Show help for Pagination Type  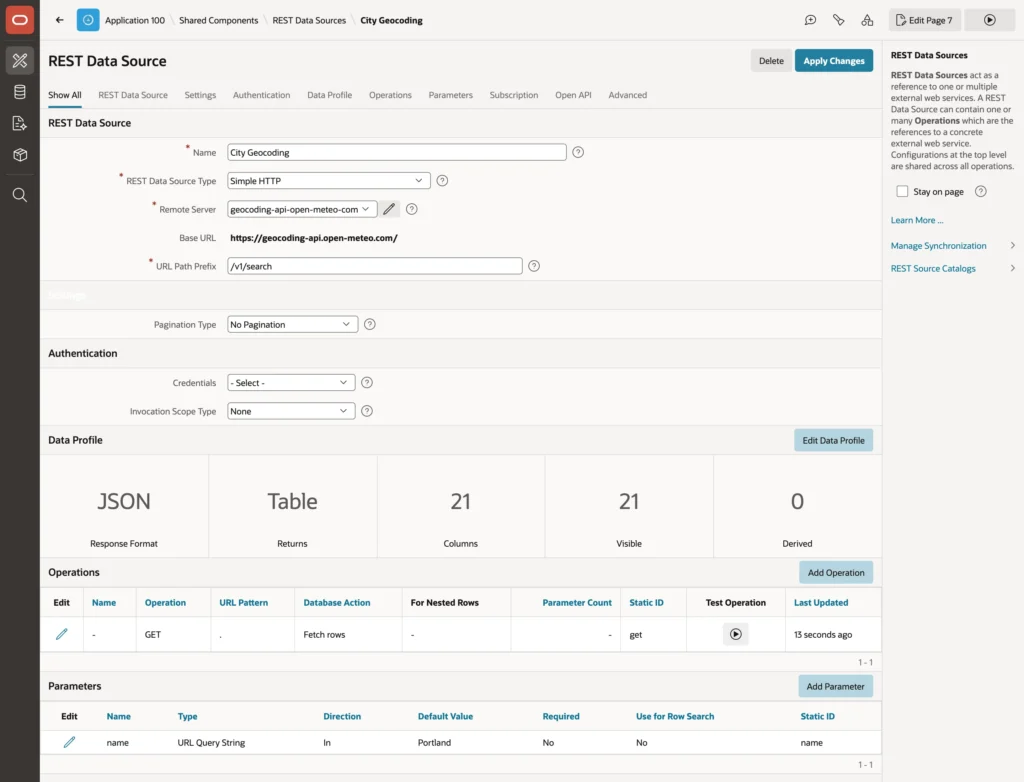(370, 324)
